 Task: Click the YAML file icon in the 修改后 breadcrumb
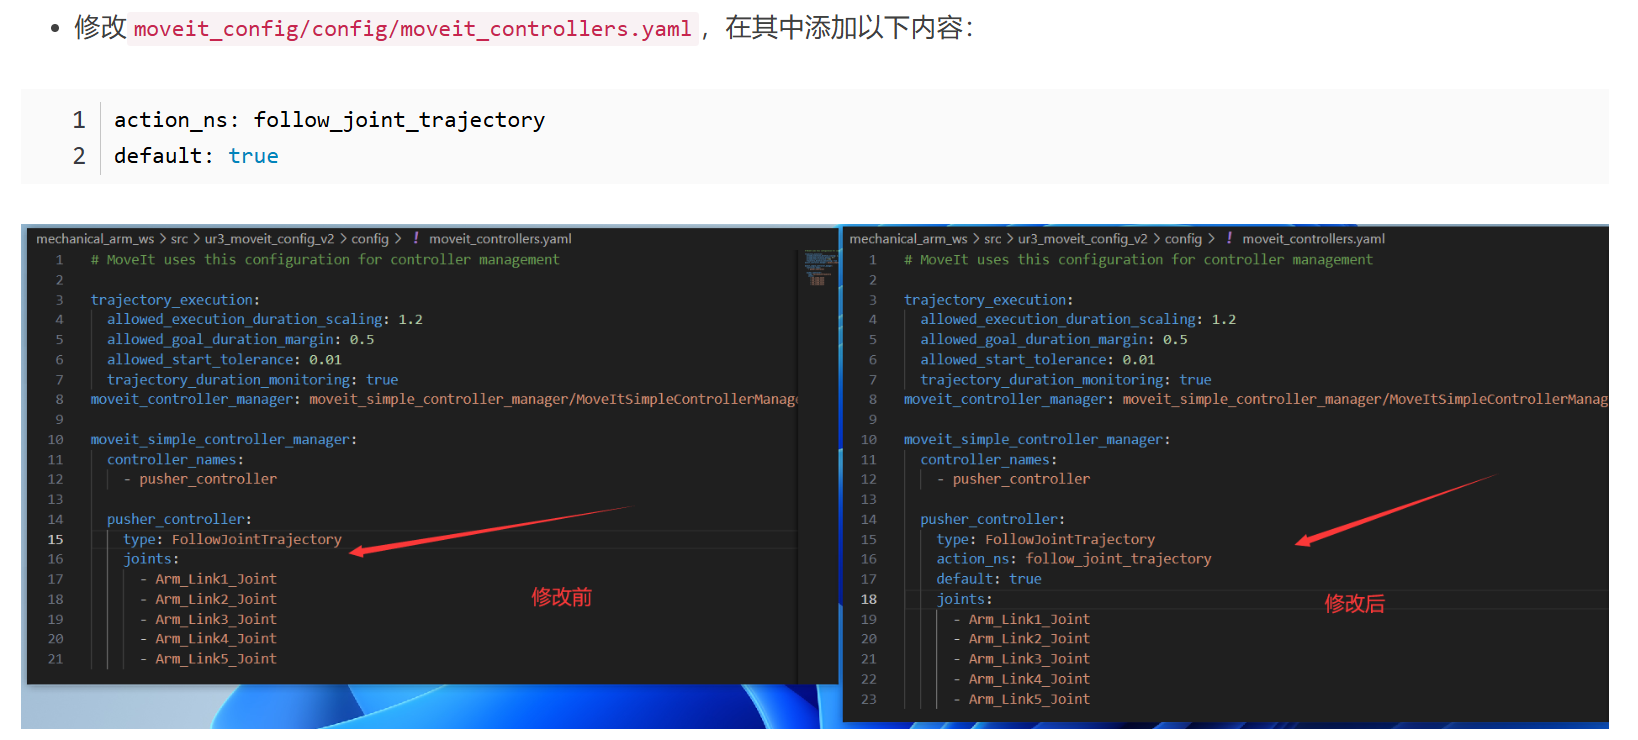1229,238
